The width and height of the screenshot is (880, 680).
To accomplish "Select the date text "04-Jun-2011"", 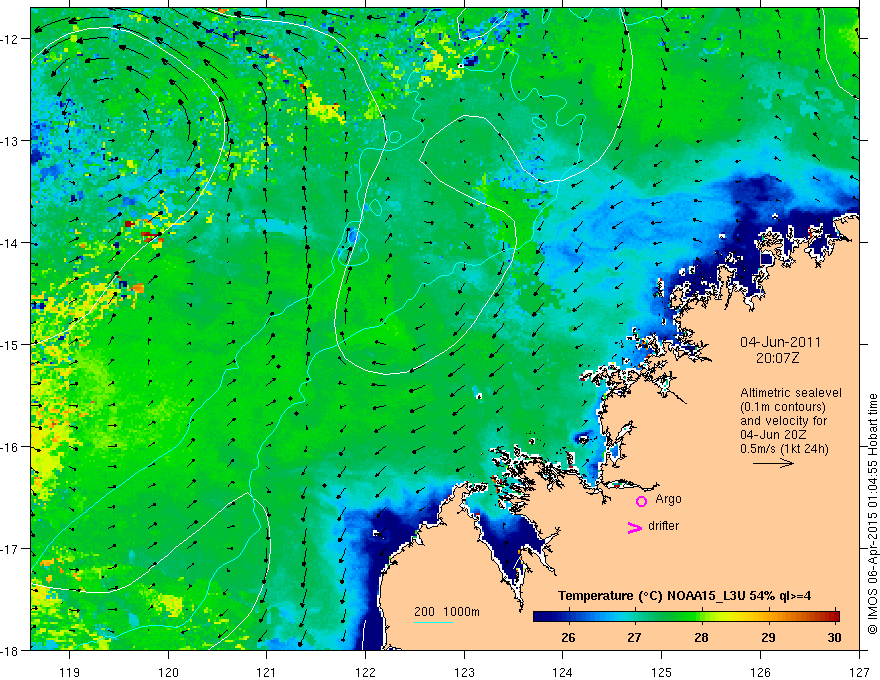I will 780,342.
